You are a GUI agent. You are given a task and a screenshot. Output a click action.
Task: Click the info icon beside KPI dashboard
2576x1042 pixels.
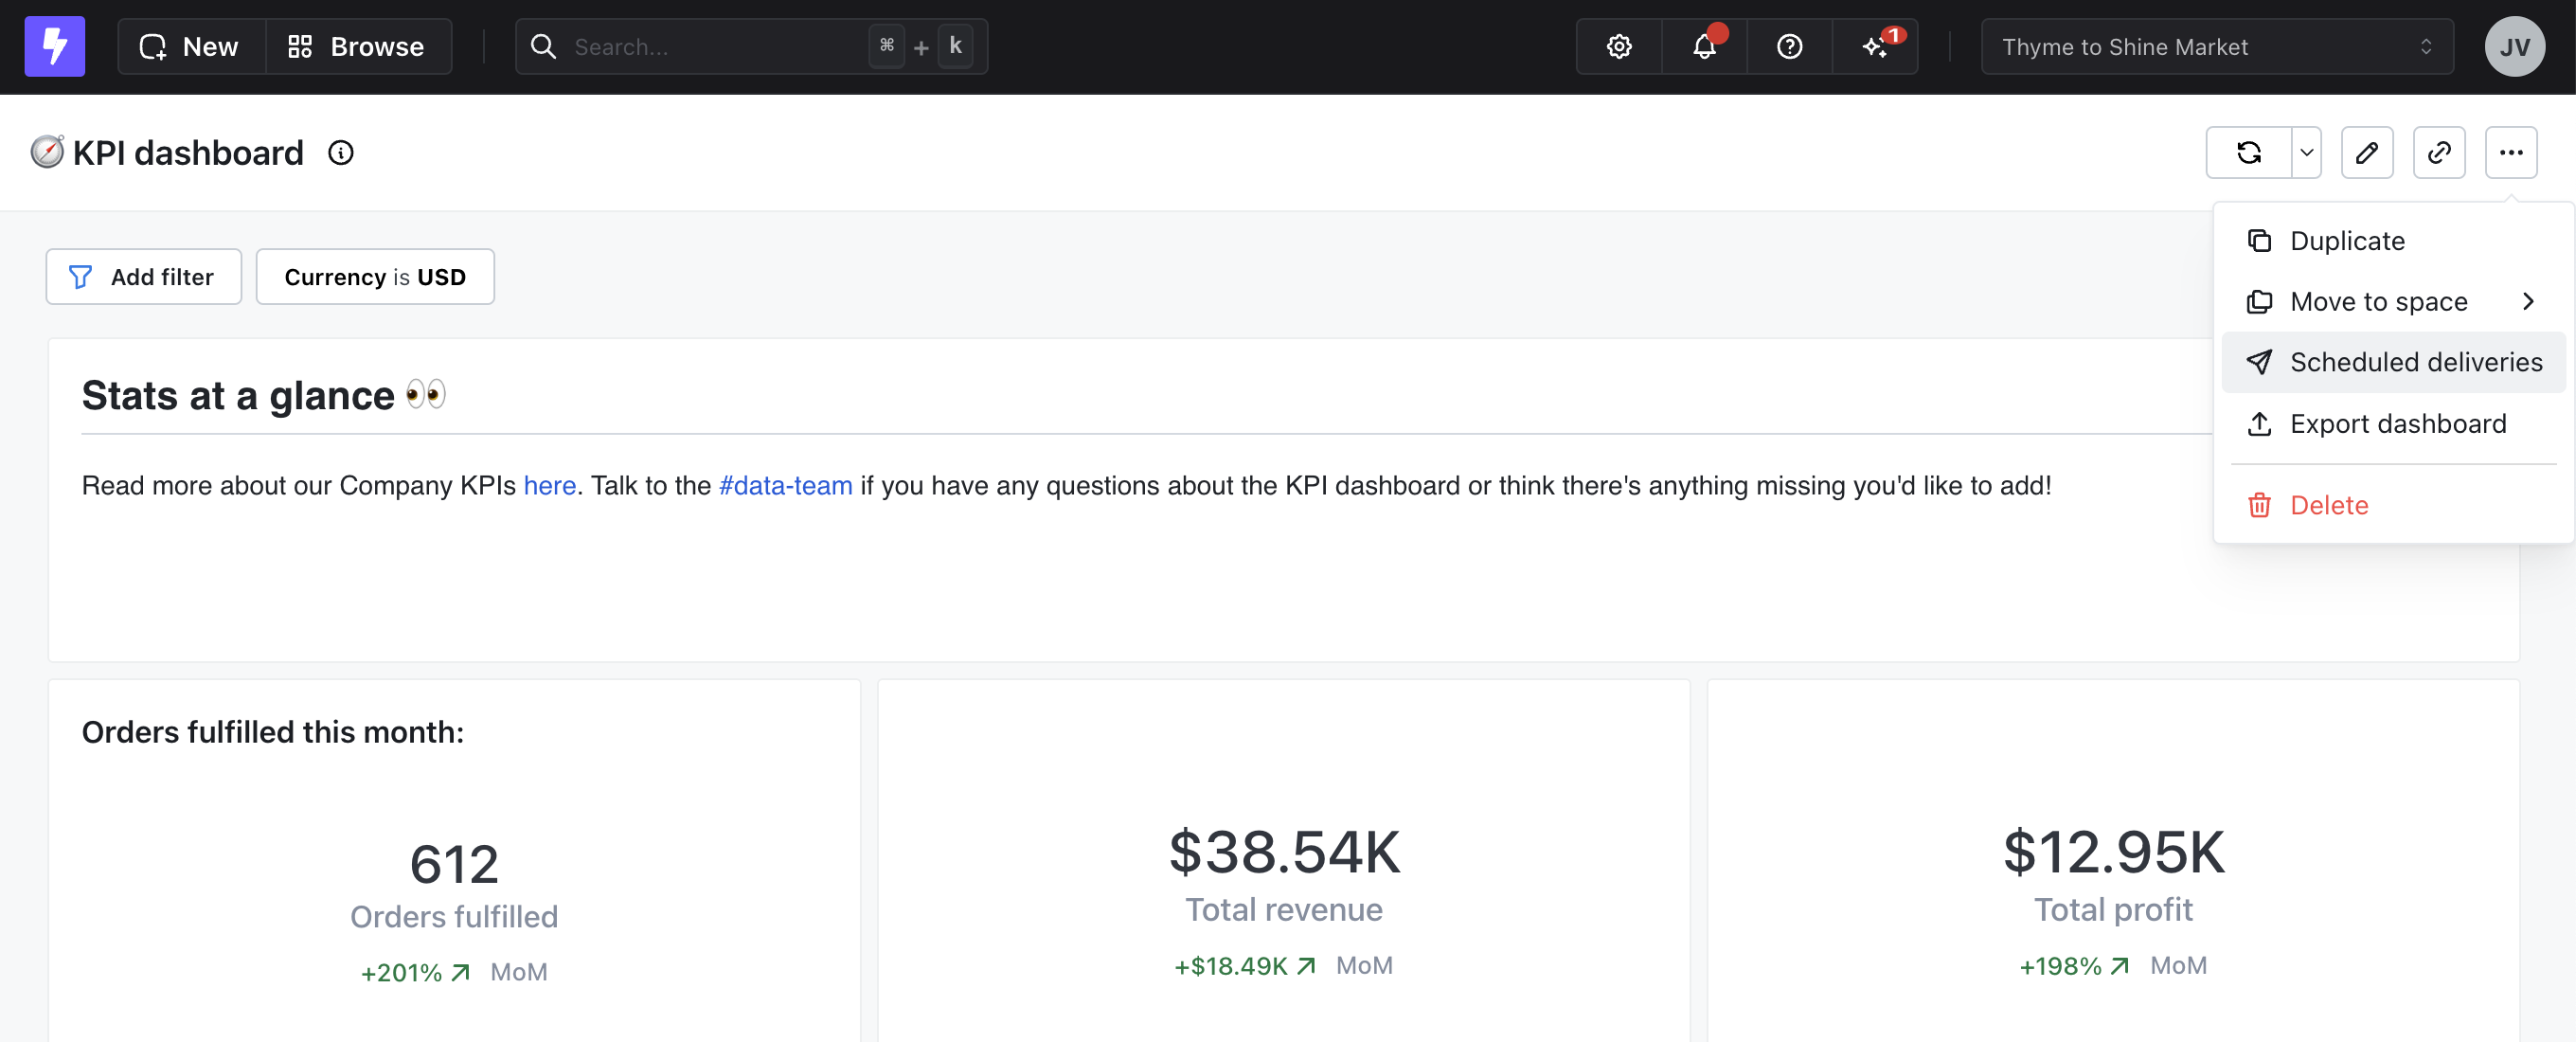click(x=341, y=153)
